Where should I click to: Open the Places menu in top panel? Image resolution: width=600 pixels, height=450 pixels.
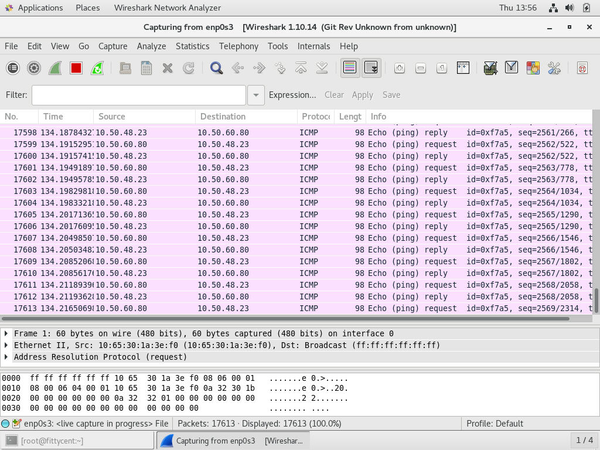coord(88,8)
